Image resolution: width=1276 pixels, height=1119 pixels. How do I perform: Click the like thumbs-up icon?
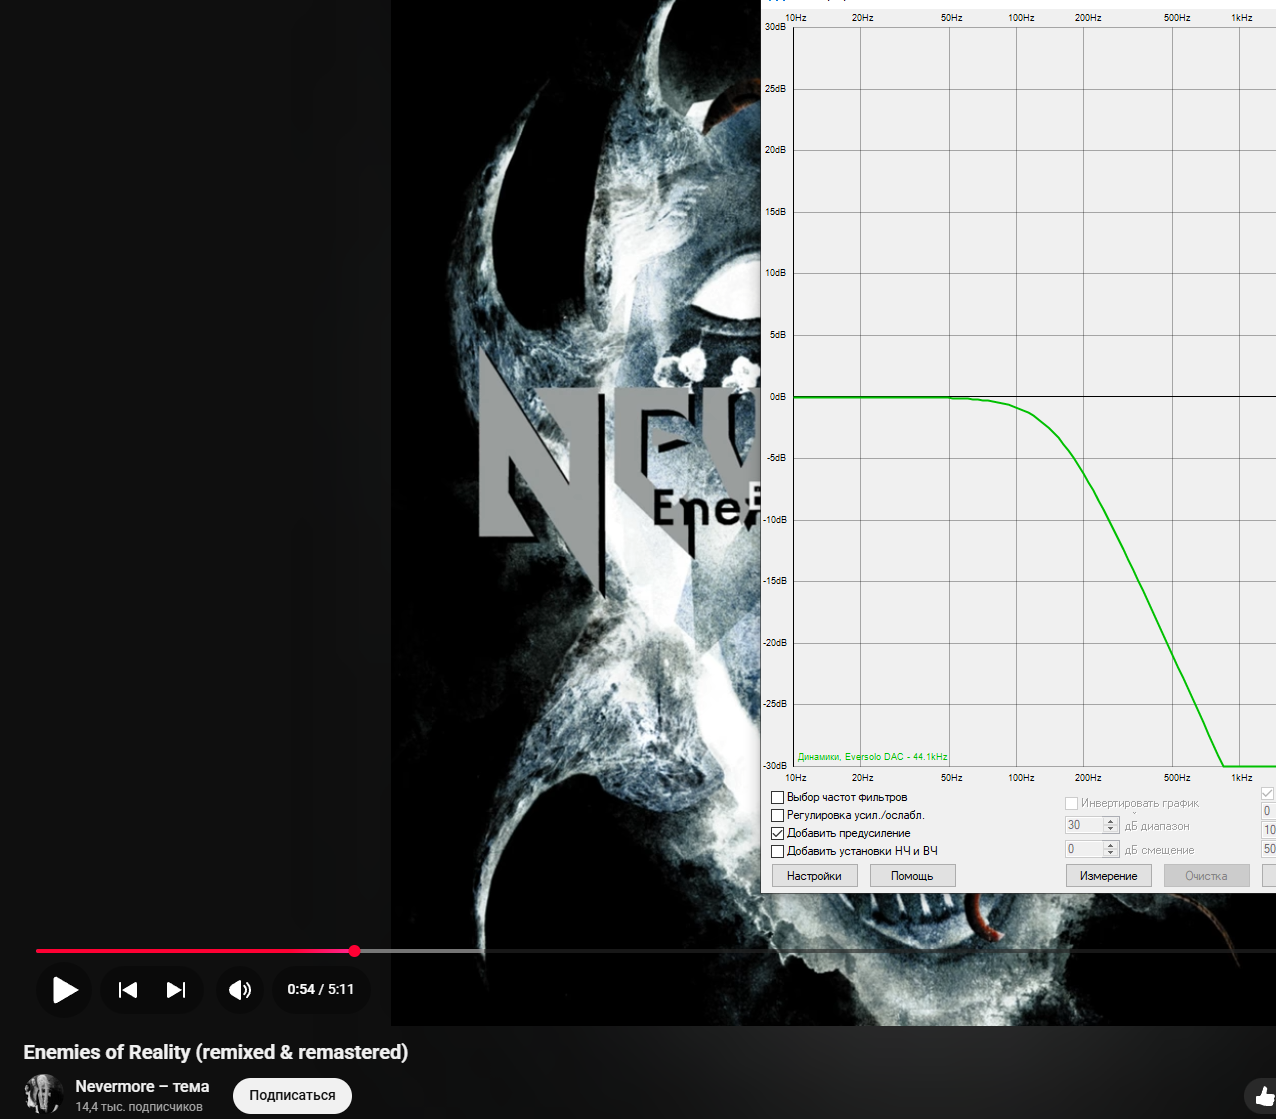point(1264,1097)
